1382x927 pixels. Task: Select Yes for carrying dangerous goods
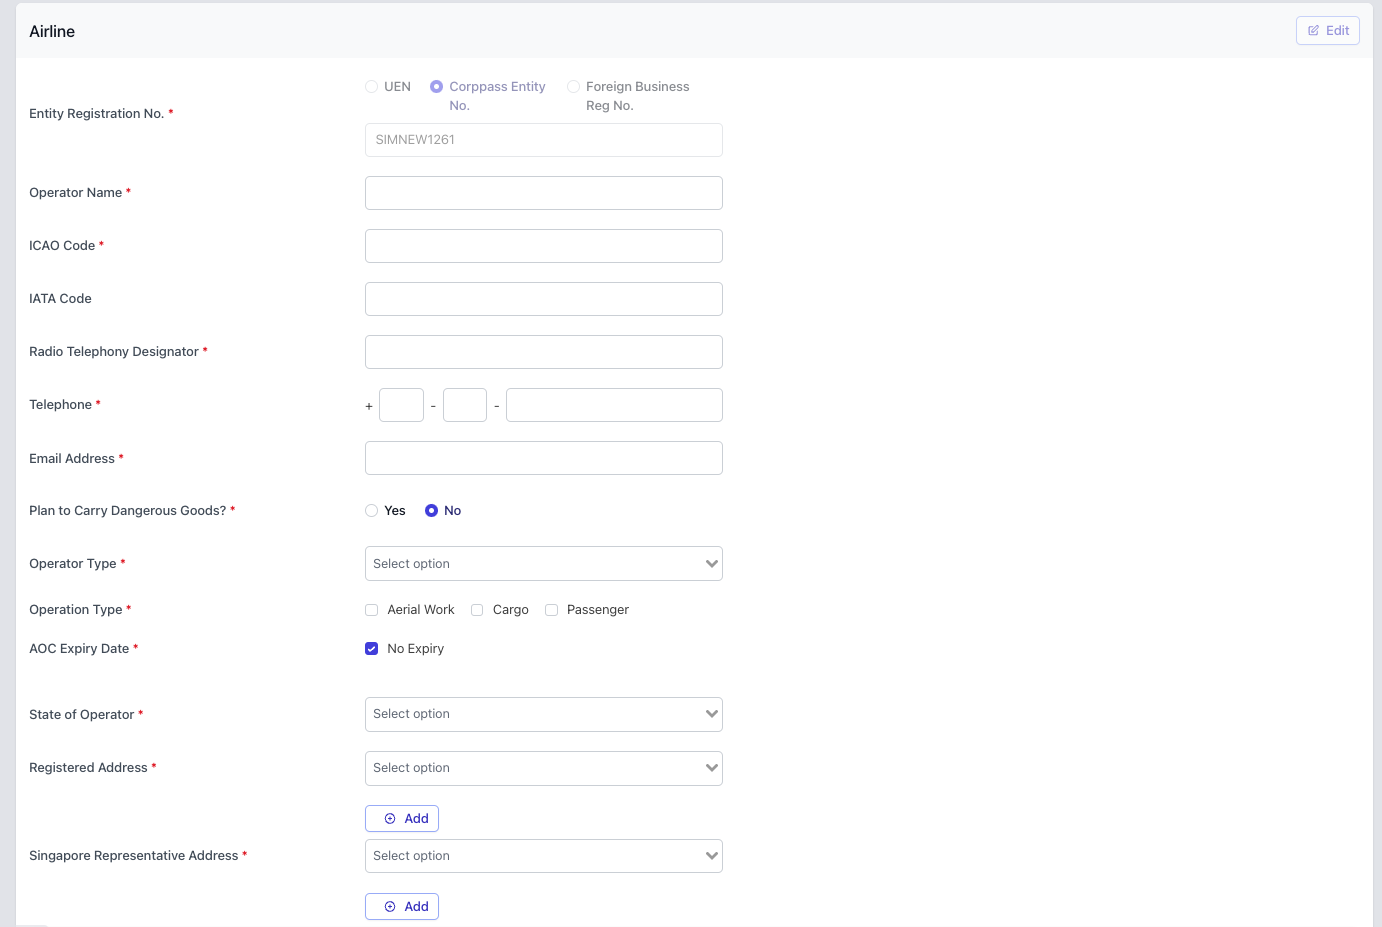pyautogui.click(x=372, y=511)
